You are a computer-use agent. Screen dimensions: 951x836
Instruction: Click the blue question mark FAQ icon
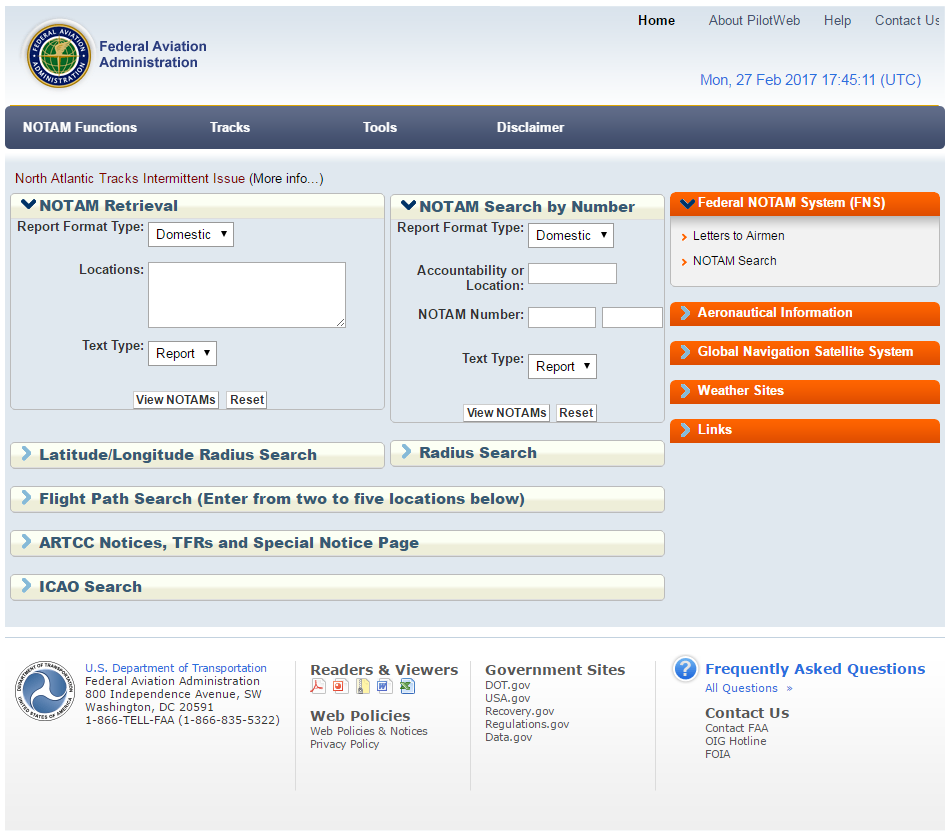click(685, 669)
